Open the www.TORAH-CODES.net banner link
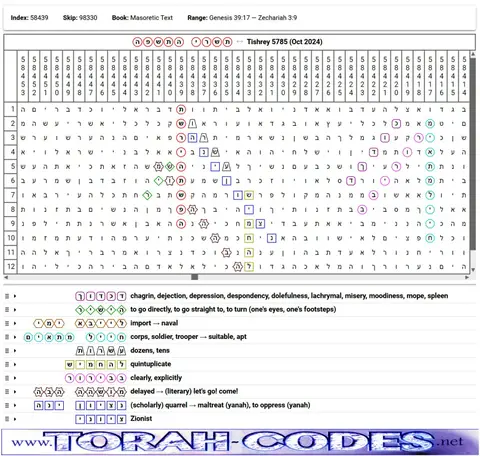480x456 pixels. click(x=240, y=442)
